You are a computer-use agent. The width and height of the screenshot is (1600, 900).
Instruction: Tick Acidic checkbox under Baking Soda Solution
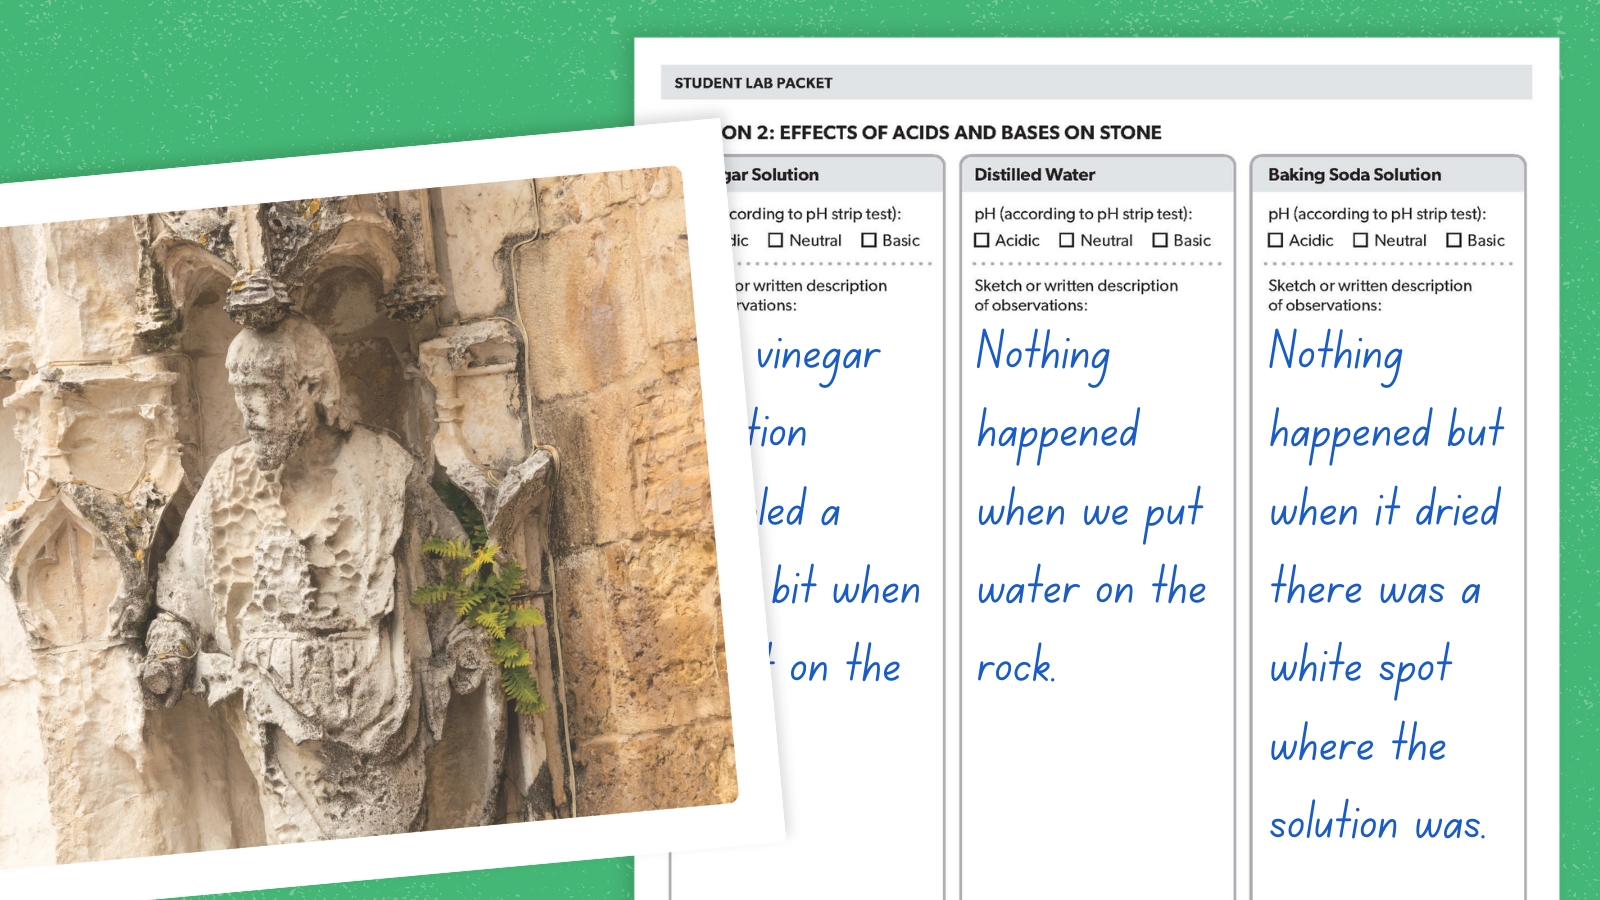click(x=1276, y=240)
